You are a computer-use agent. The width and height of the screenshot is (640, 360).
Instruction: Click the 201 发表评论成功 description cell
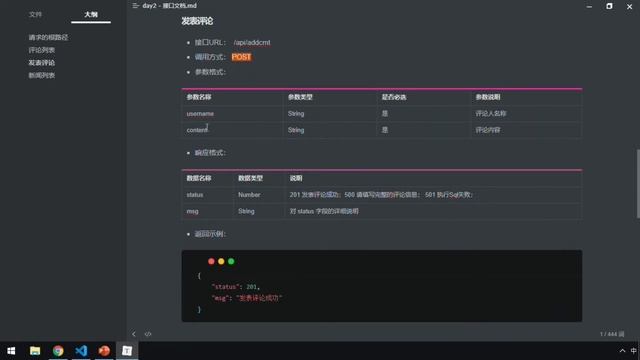381,195
